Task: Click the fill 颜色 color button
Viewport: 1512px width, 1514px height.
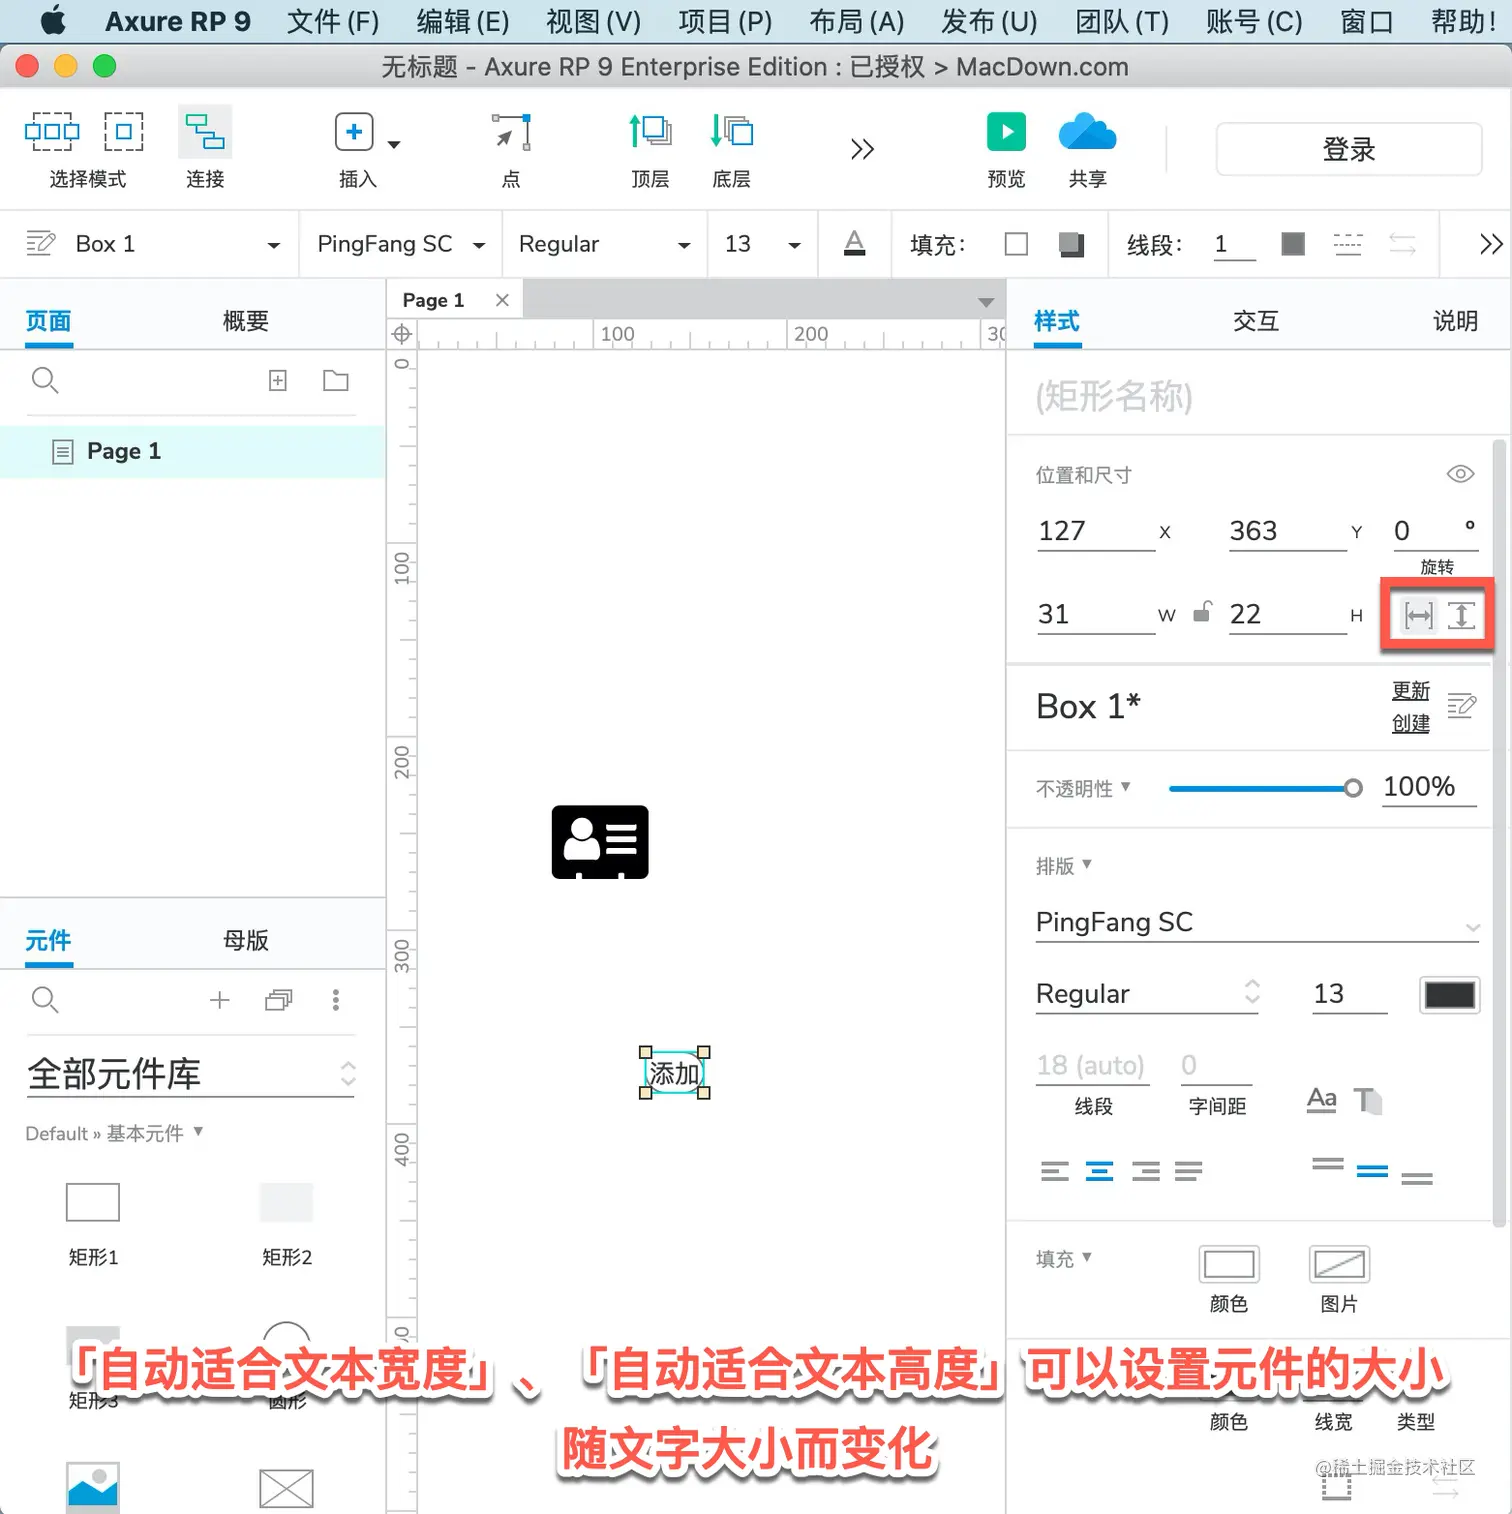Action: coord(1228,1265)
